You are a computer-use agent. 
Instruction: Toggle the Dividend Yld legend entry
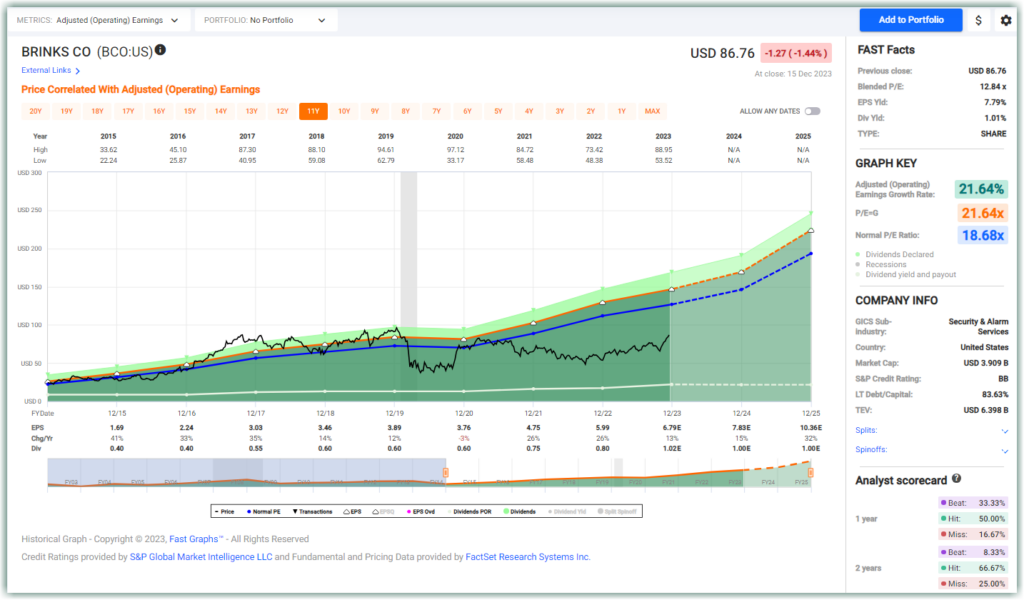[567, 511]
